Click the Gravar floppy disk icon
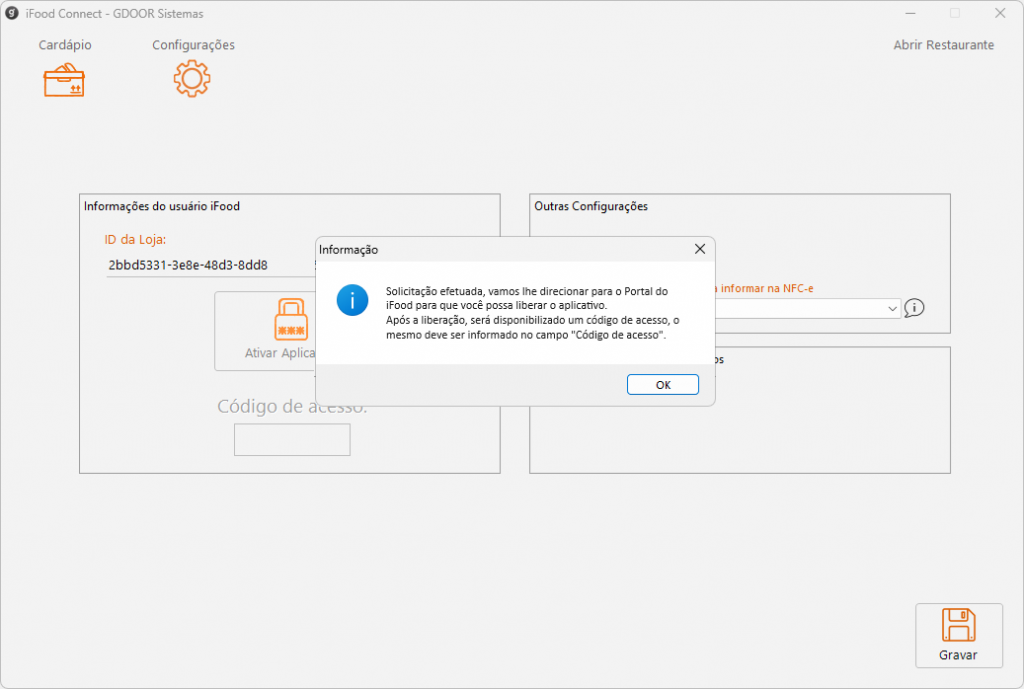The image size is (1024, 689). pyautogui.click(x=958, y=625)
